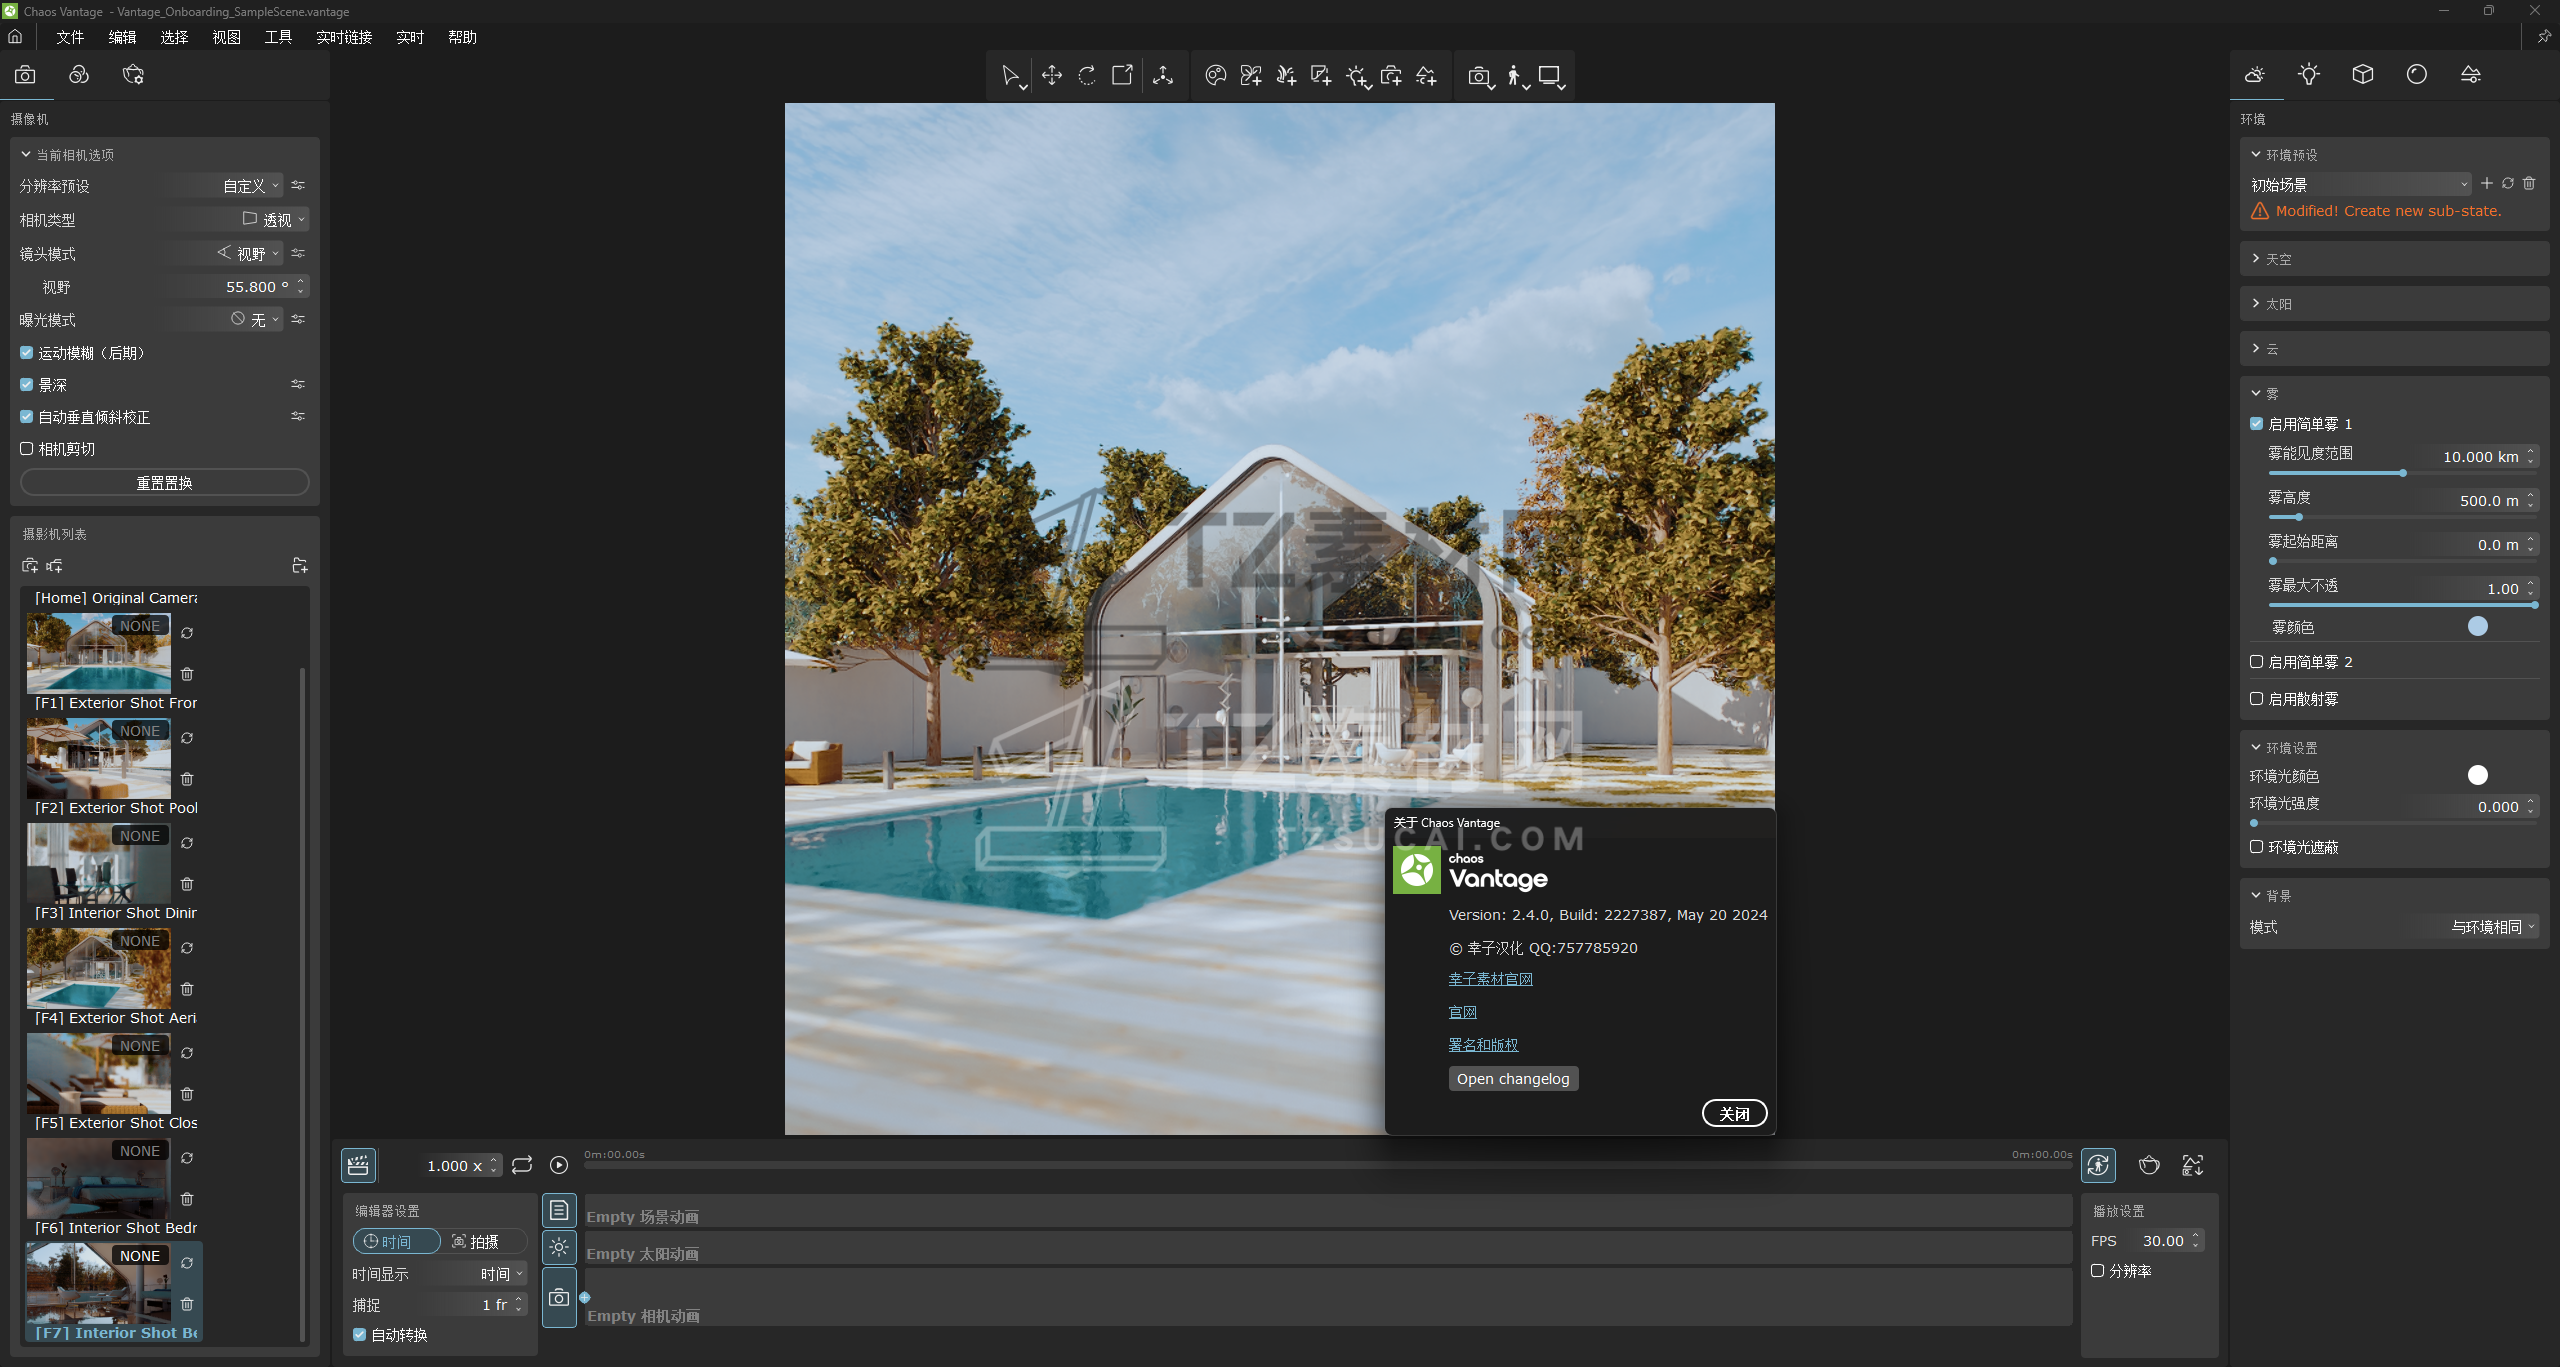2560x1367 pixels.
Task: Open the 初始场景 environment preset dropdown
Action: [x=2359, y=185]
